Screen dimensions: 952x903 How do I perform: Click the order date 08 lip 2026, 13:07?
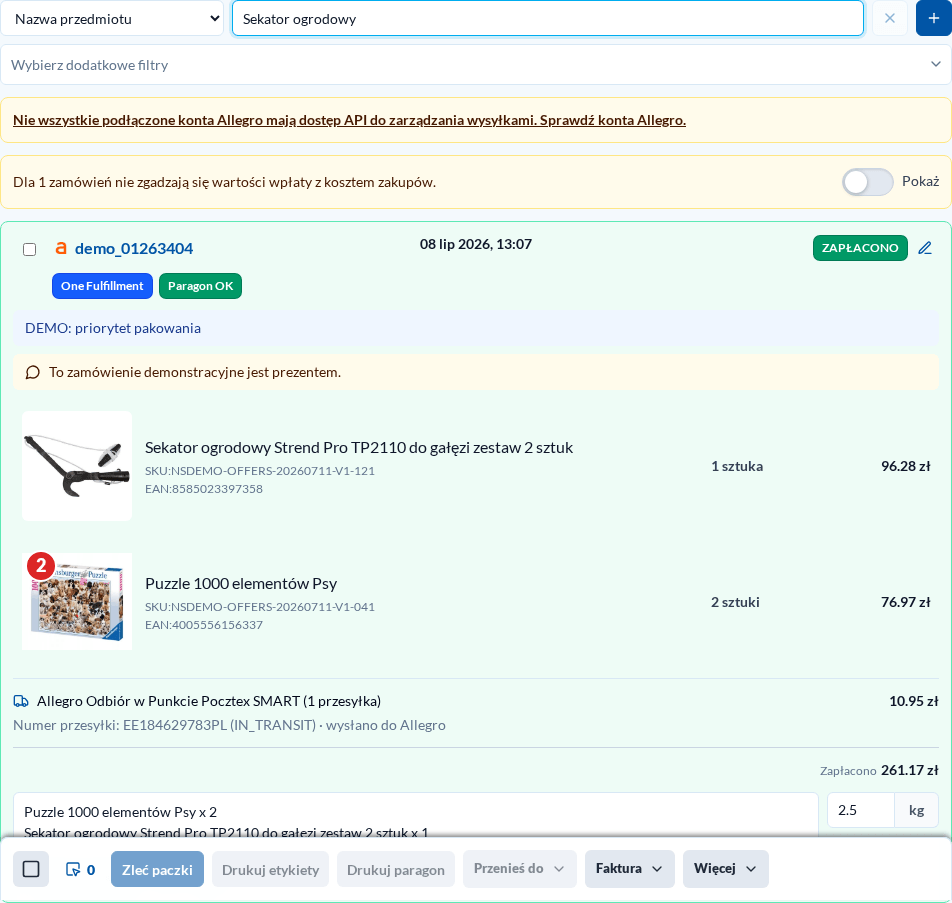476,244
